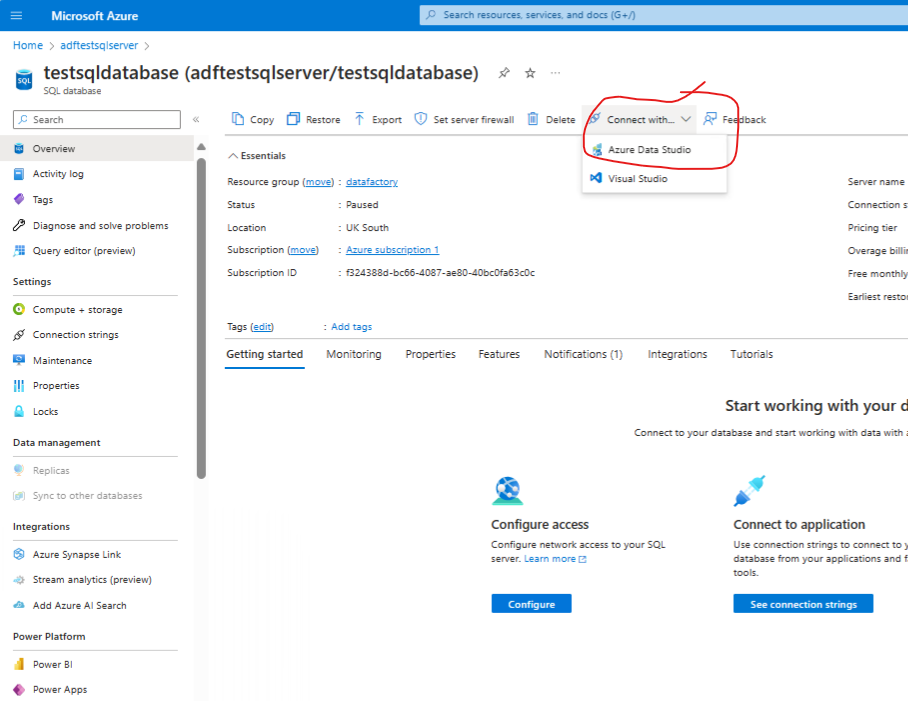908x701 pixels.
Task: Click the Export arrow icon
Action: tap(360, 119)
